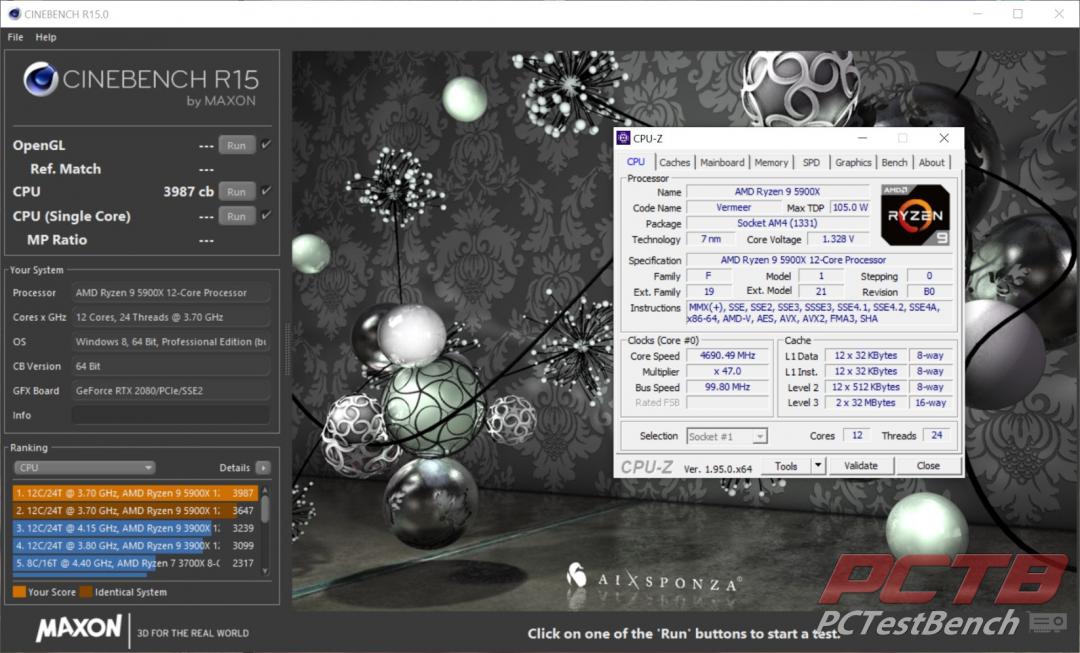1080x653 pixels.
Task: Click the CPU-Z title bar app icon
Action: (x=623, y=138)
